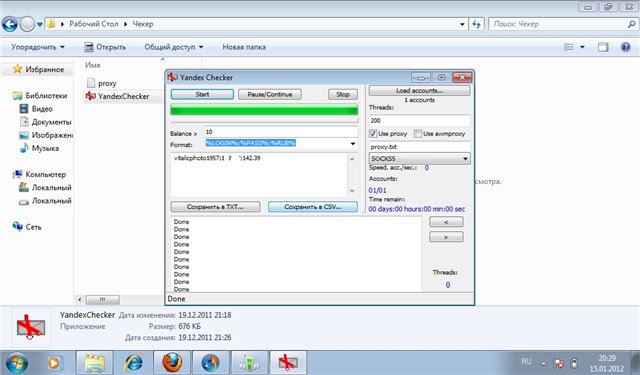This screenshot has width=640, height=375.
Task: Toggle the preview pane icon
Action: (603, 47)
